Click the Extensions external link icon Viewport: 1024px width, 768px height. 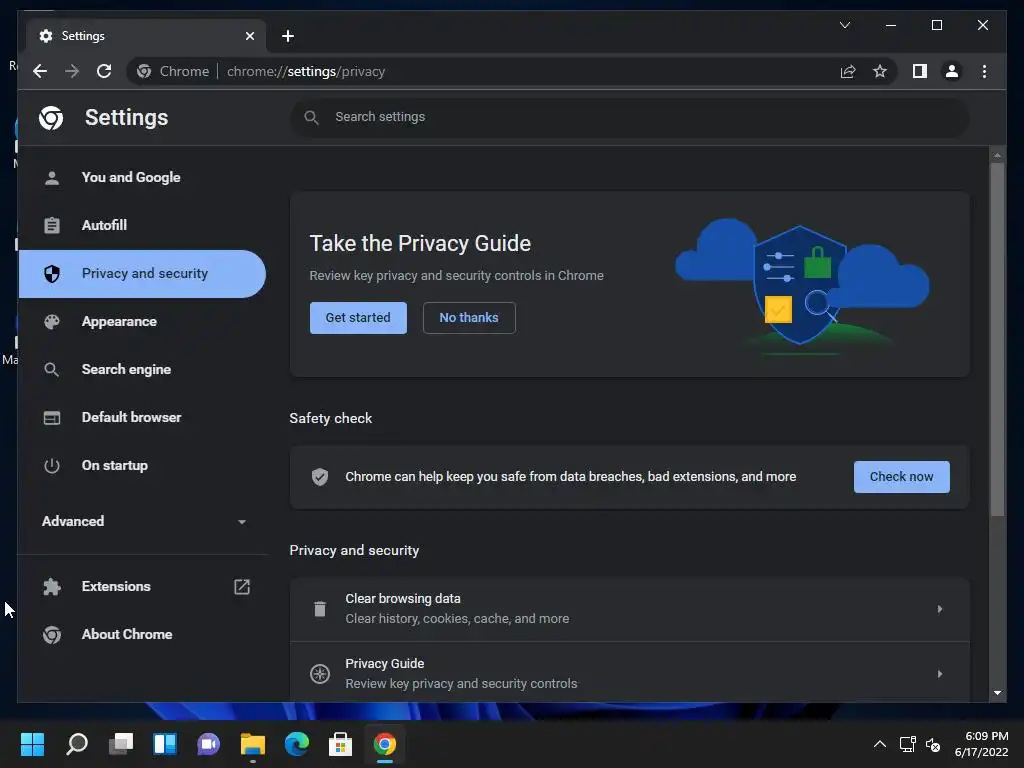(242, 586)
